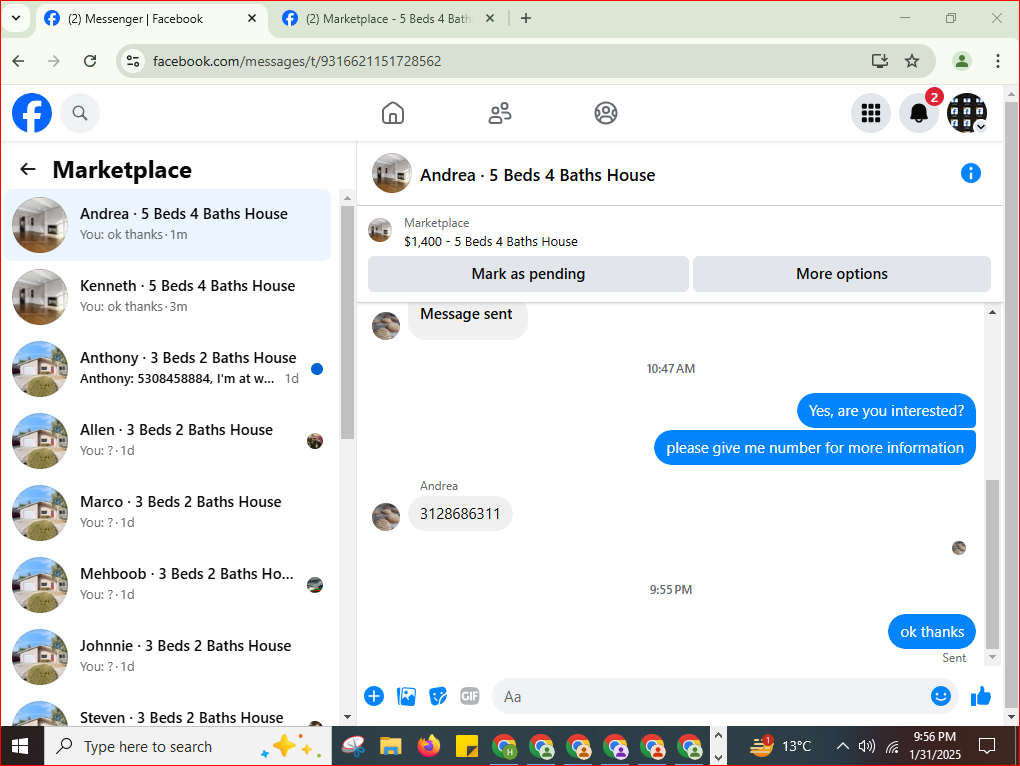Choose a GIF icon in composer
This screenshot has height=766, width=1020.
(x=470, y=696)
